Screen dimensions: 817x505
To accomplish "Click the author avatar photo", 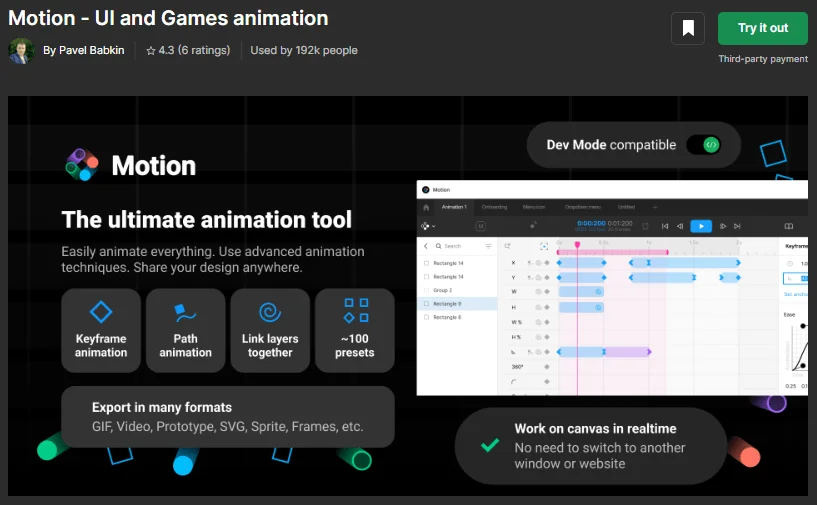I will pyautogui.click(x=21, y=51).
